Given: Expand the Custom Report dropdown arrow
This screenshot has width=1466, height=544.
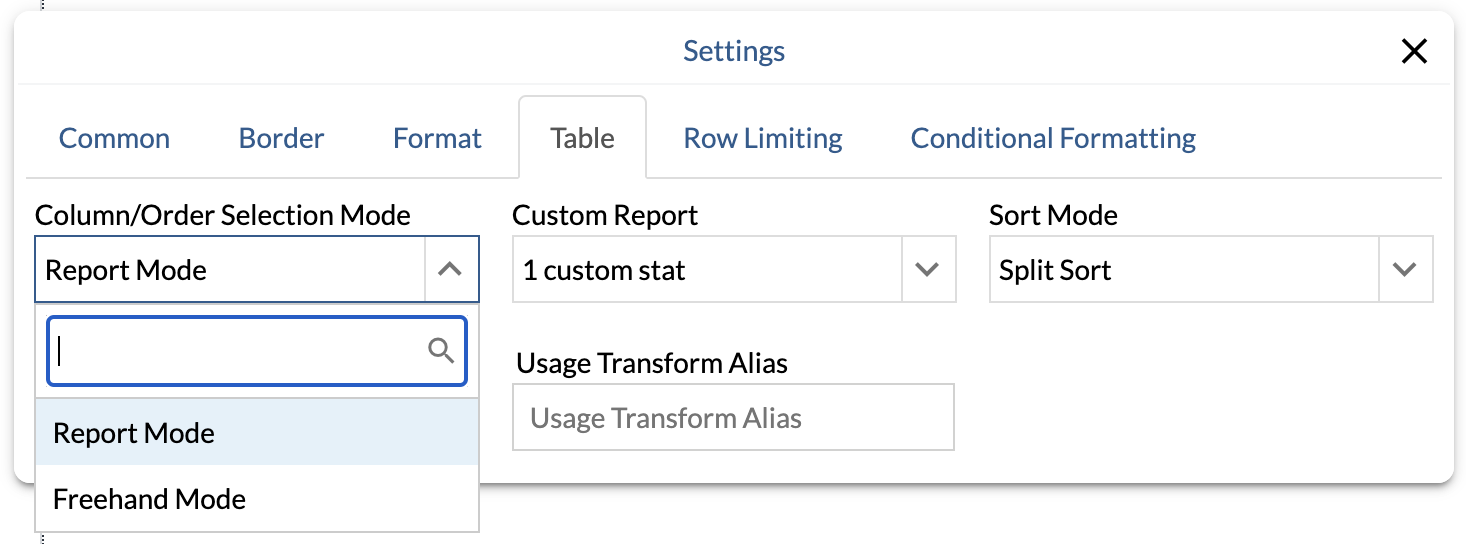Looking at the screenshot, I should click(928, 270).
